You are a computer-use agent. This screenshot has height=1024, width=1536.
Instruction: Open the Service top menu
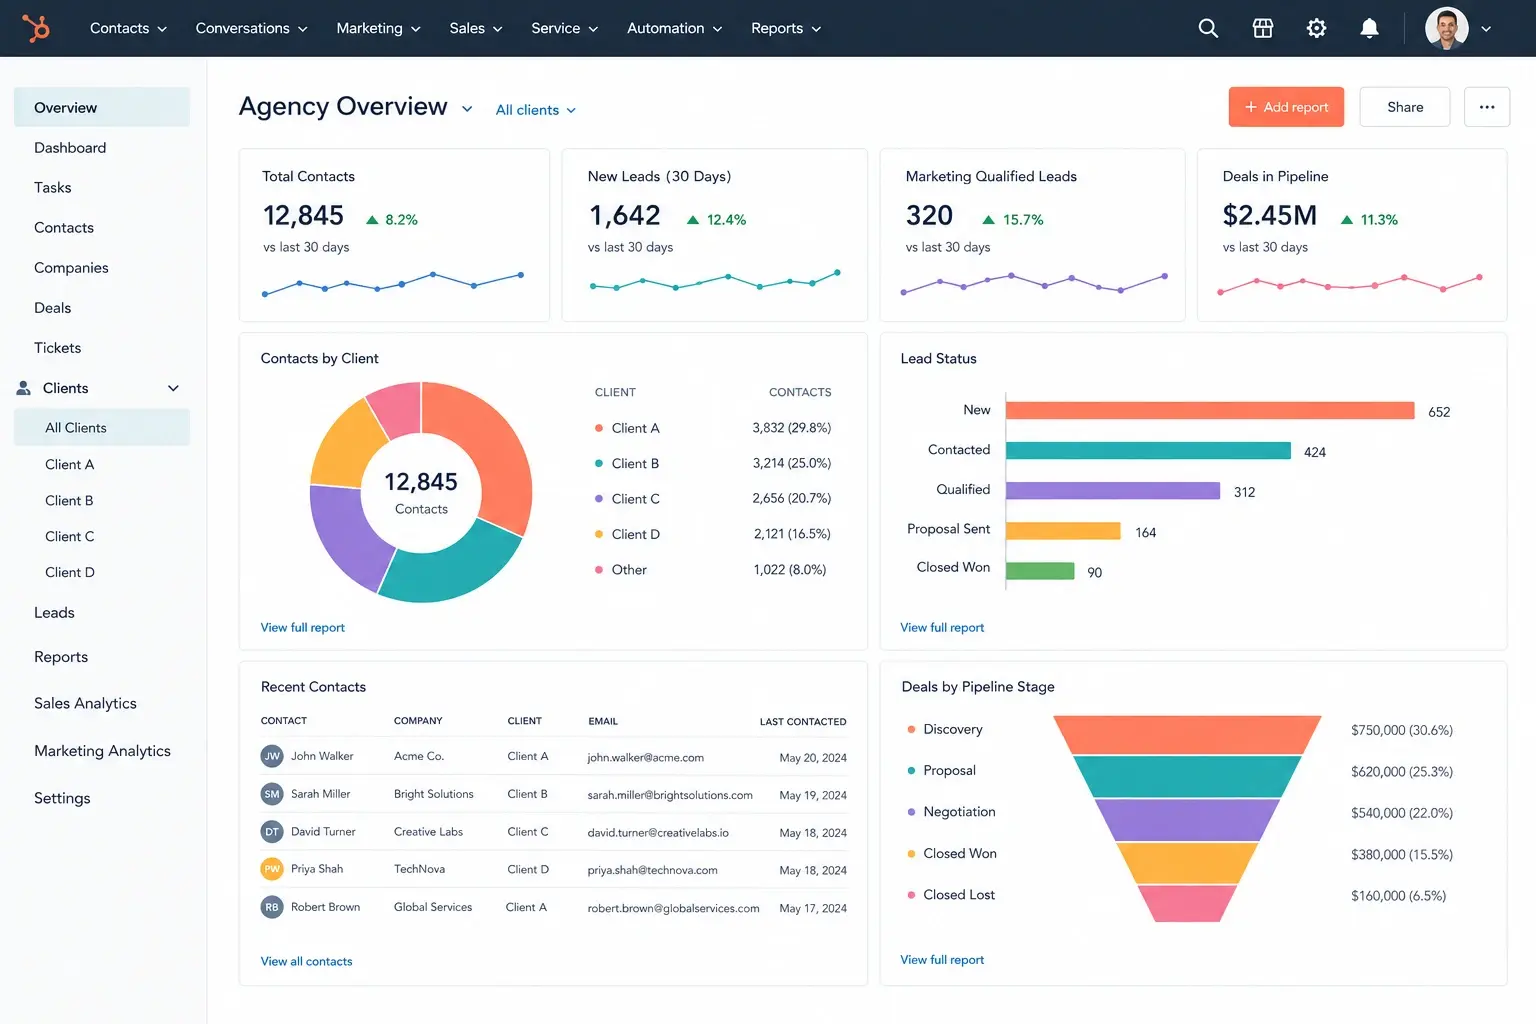coord(564,28)
